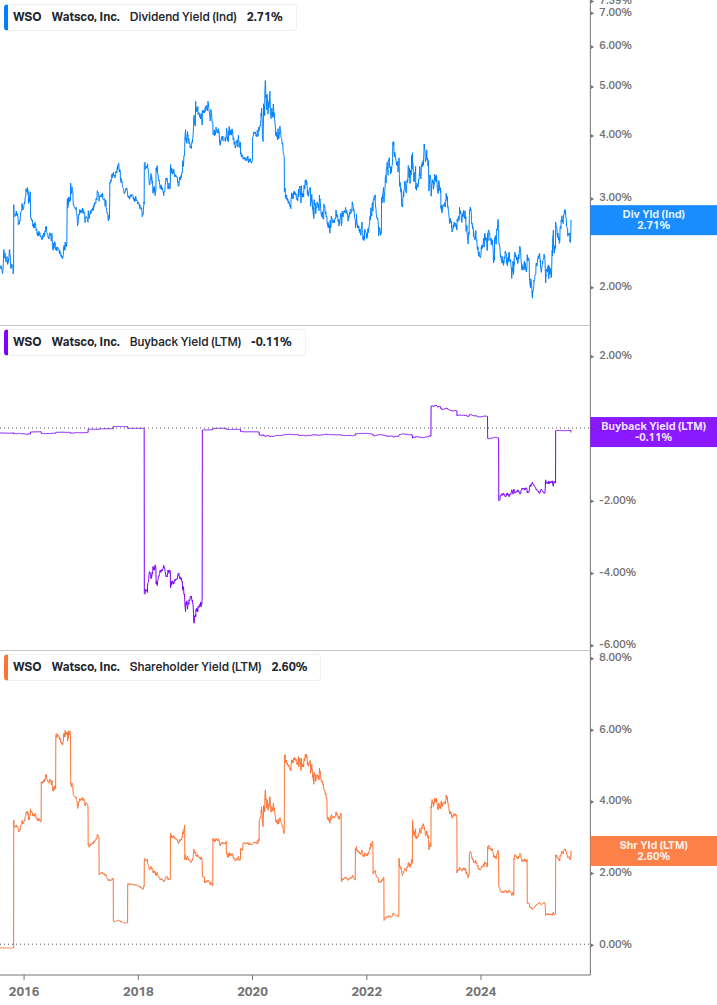Screen dimensions: 717x1005
Task: Select the blue Dividend Yield color bar
Action: coord(6,17)
